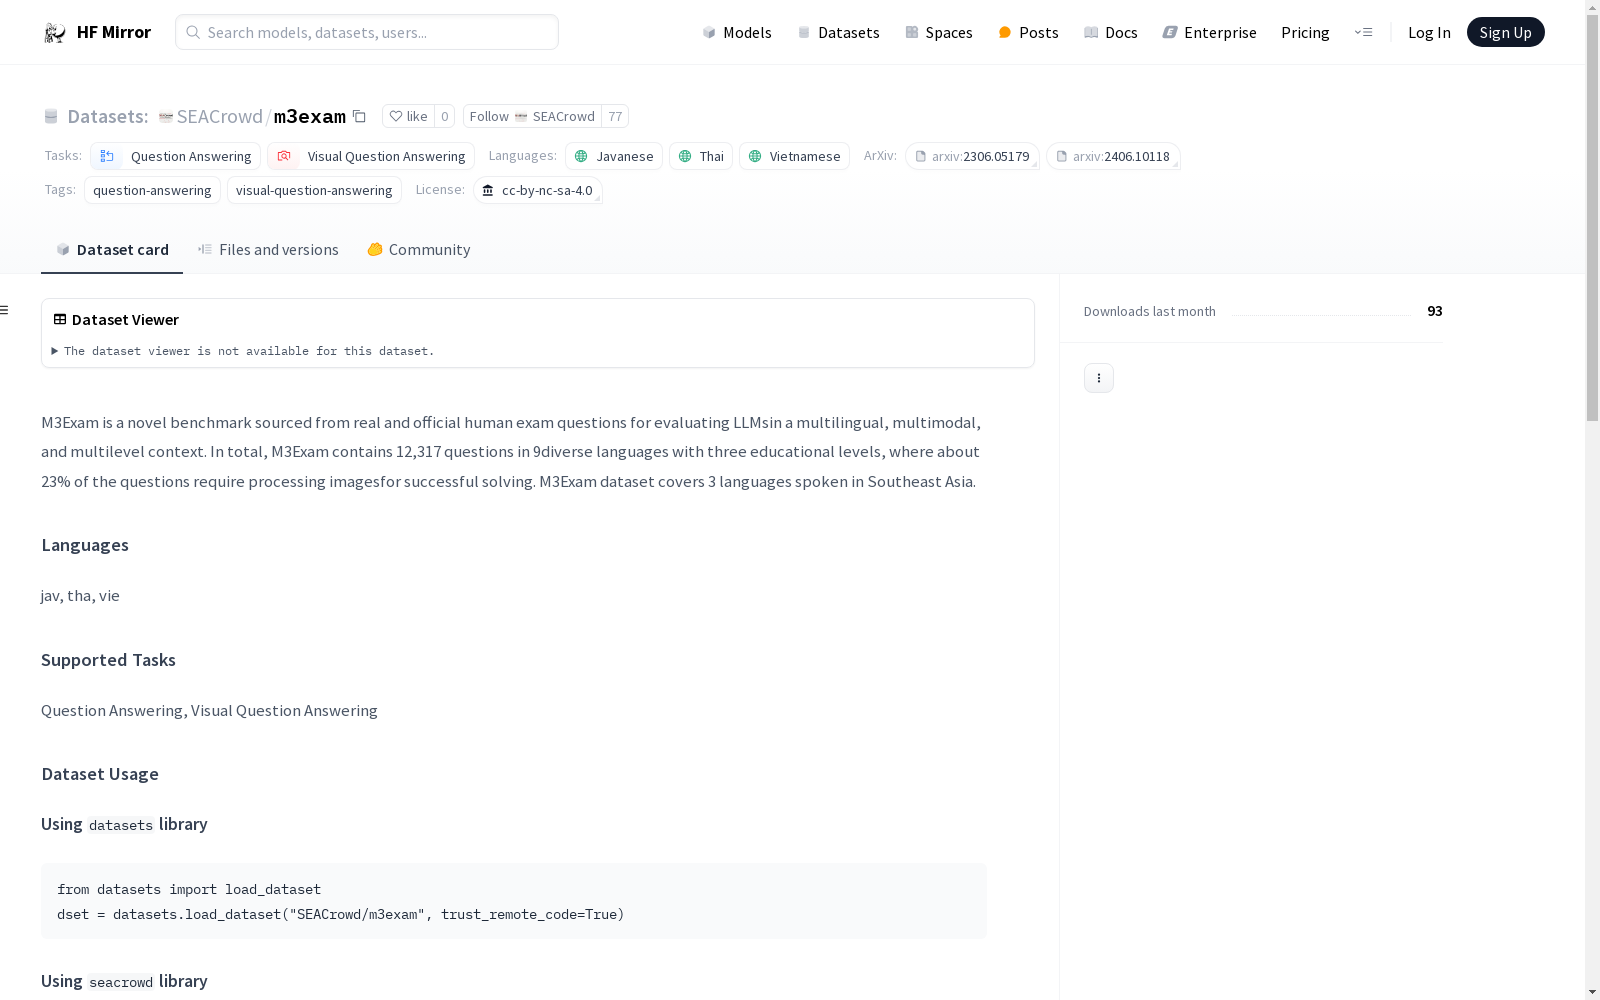
Task: Open the Pricing page
Action: click(x=1305, y=33)
